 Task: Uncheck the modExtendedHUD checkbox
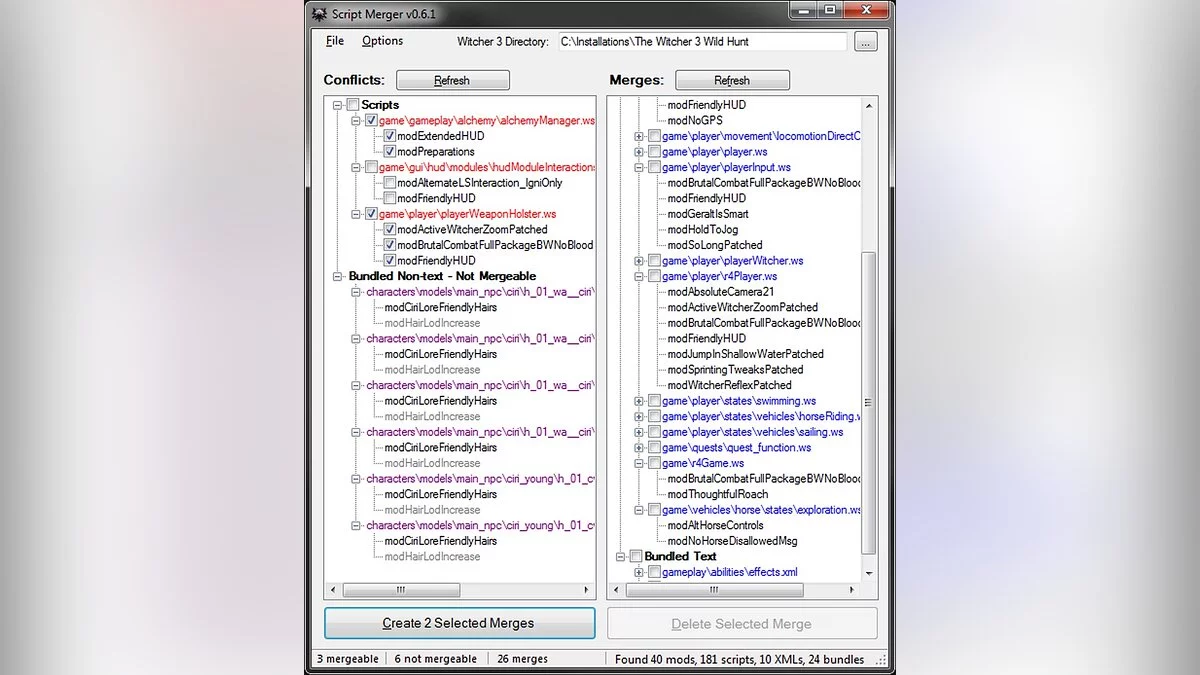[x=389, y=136]
